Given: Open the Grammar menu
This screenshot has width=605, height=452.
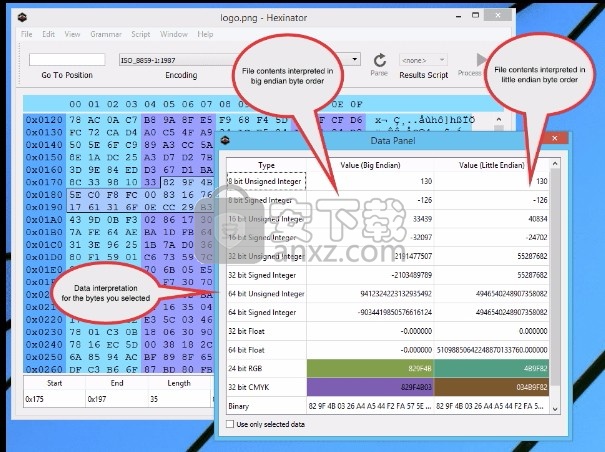Looking at the screenshot, I should coord(106,34).
